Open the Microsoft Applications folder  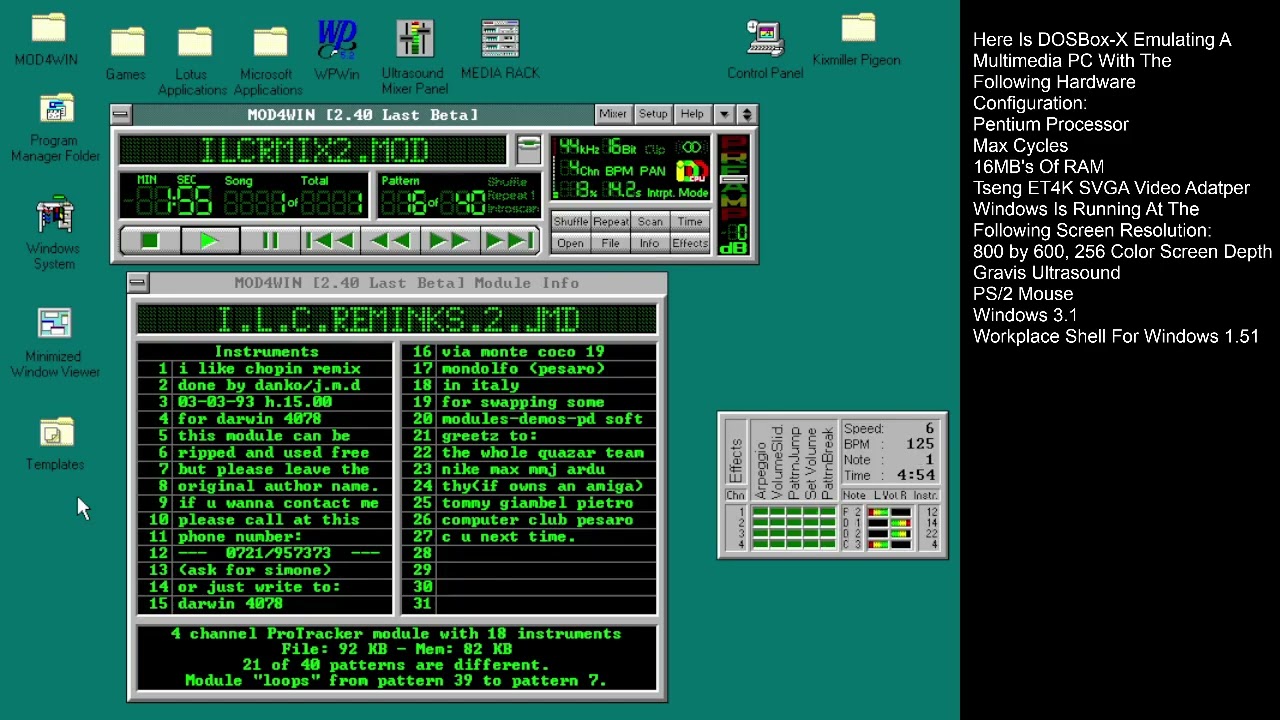pyautogui.click(x=267, y=61)
